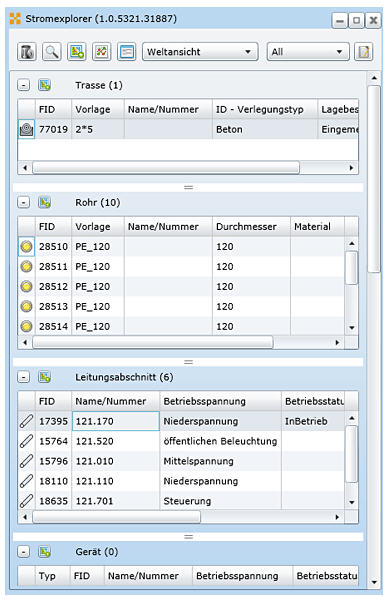Click Trasse table scroll right arrow
This screenshot has width=391, height=599.
pos(351,168)
